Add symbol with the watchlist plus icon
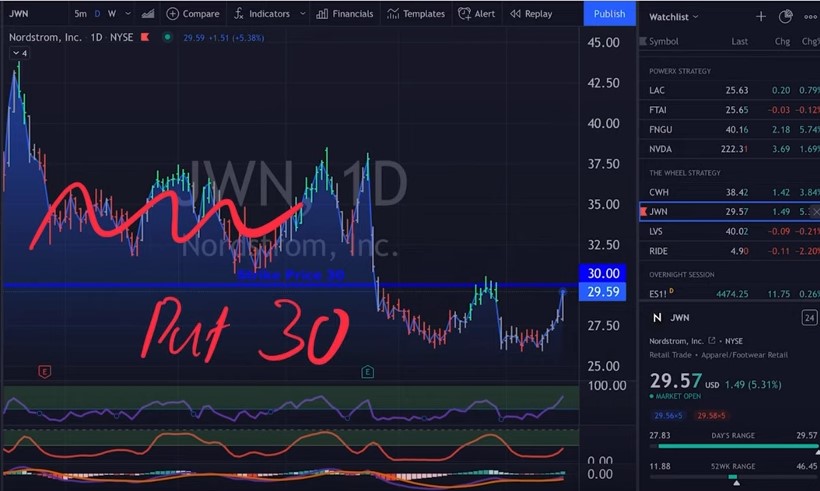Viewport: 820px width, 491px height. click(761, 17)
